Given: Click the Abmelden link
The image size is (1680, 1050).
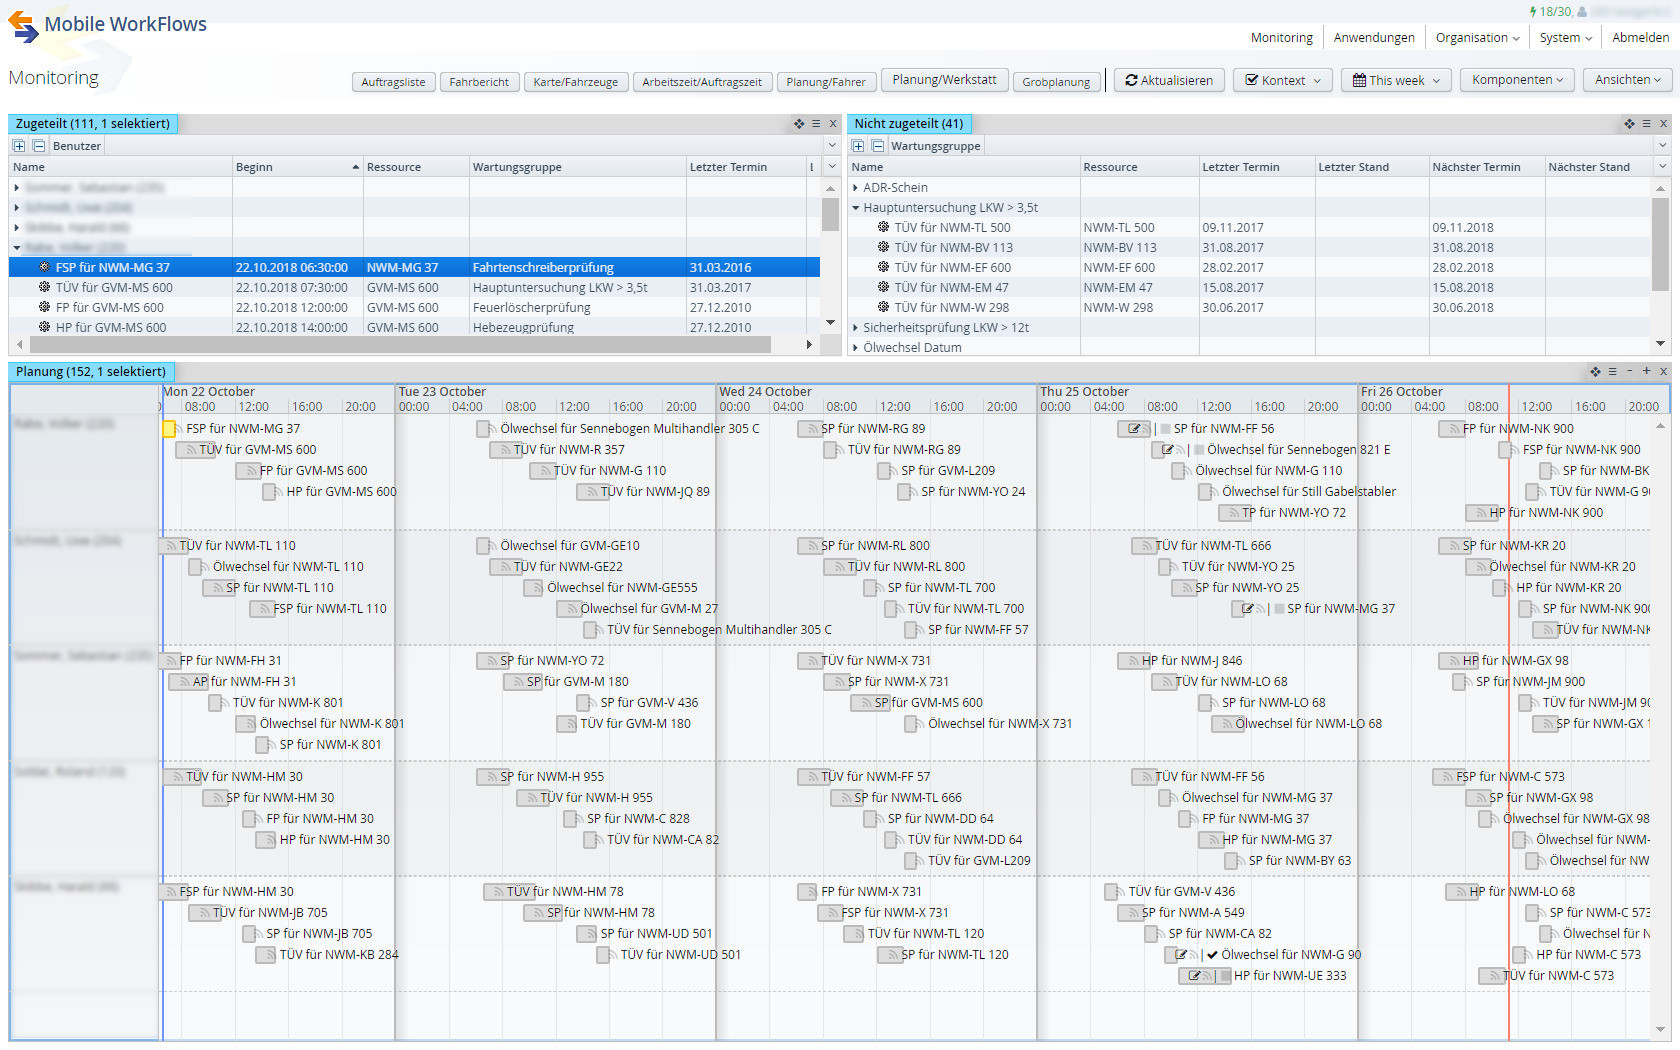Looking at the screenshot, I should coord(1640,38).
